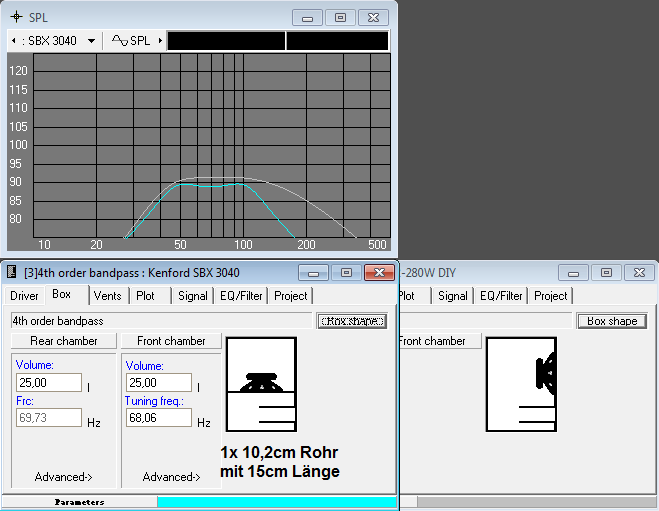Expand the SPL plot type arrow
This screenshot has height=511, width=659.
point(160,41)
